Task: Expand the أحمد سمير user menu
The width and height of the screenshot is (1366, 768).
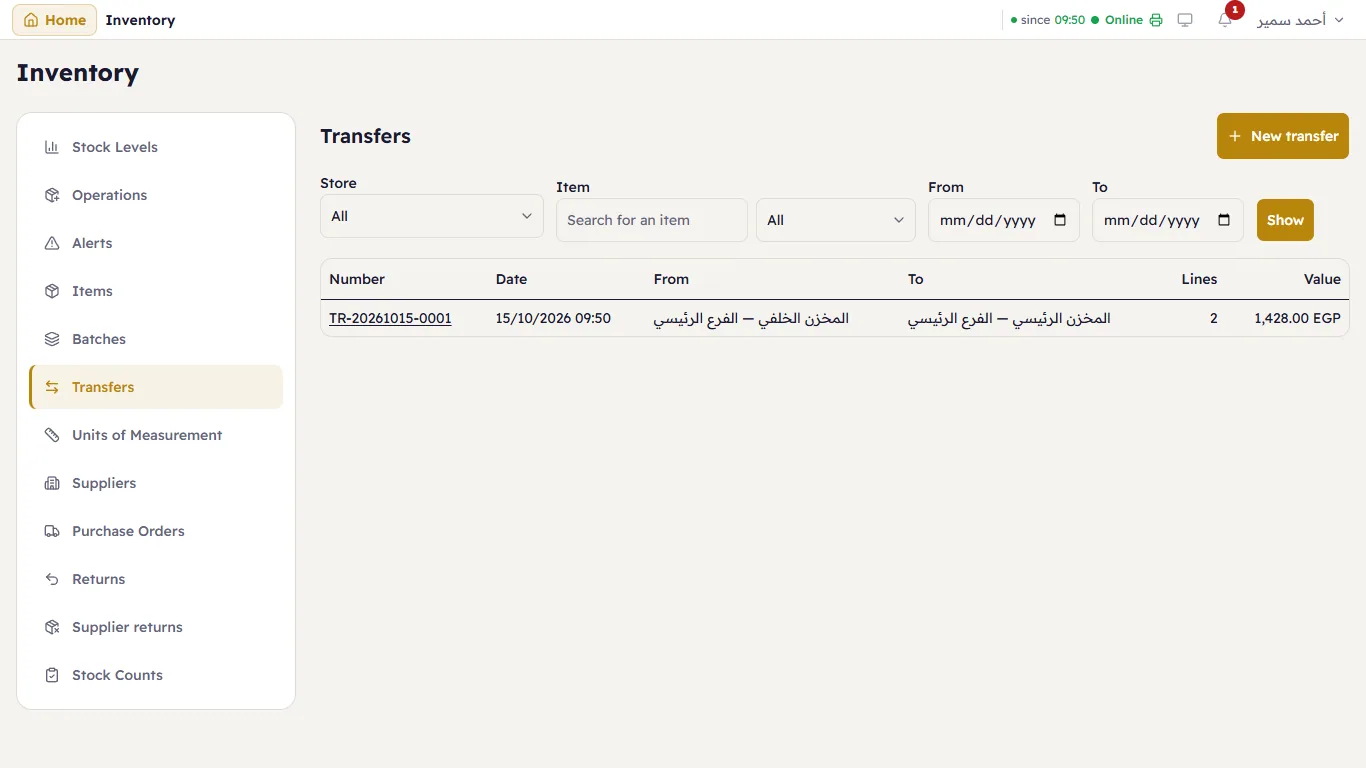Action: (x=1300, y=20)
